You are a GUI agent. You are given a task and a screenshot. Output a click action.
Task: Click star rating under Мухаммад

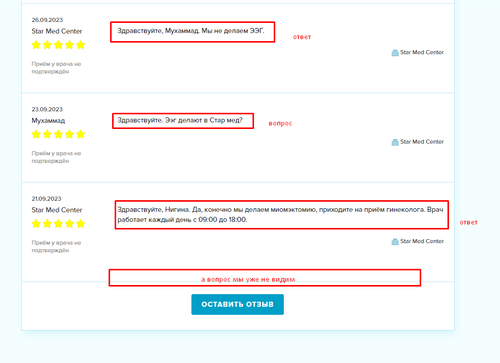click(58, 134)
